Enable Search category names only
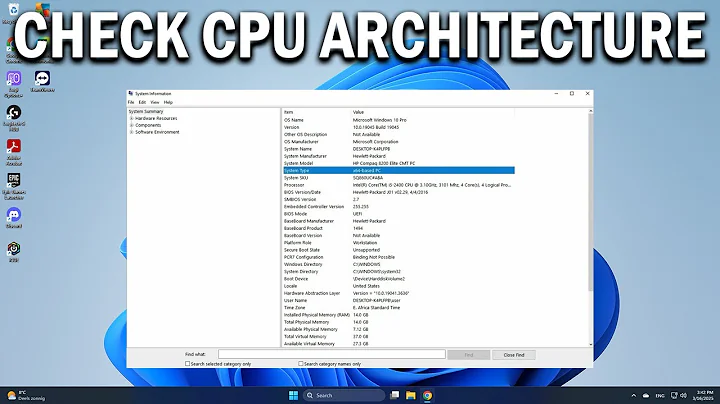The image size is (720, 404). (301, 364)
